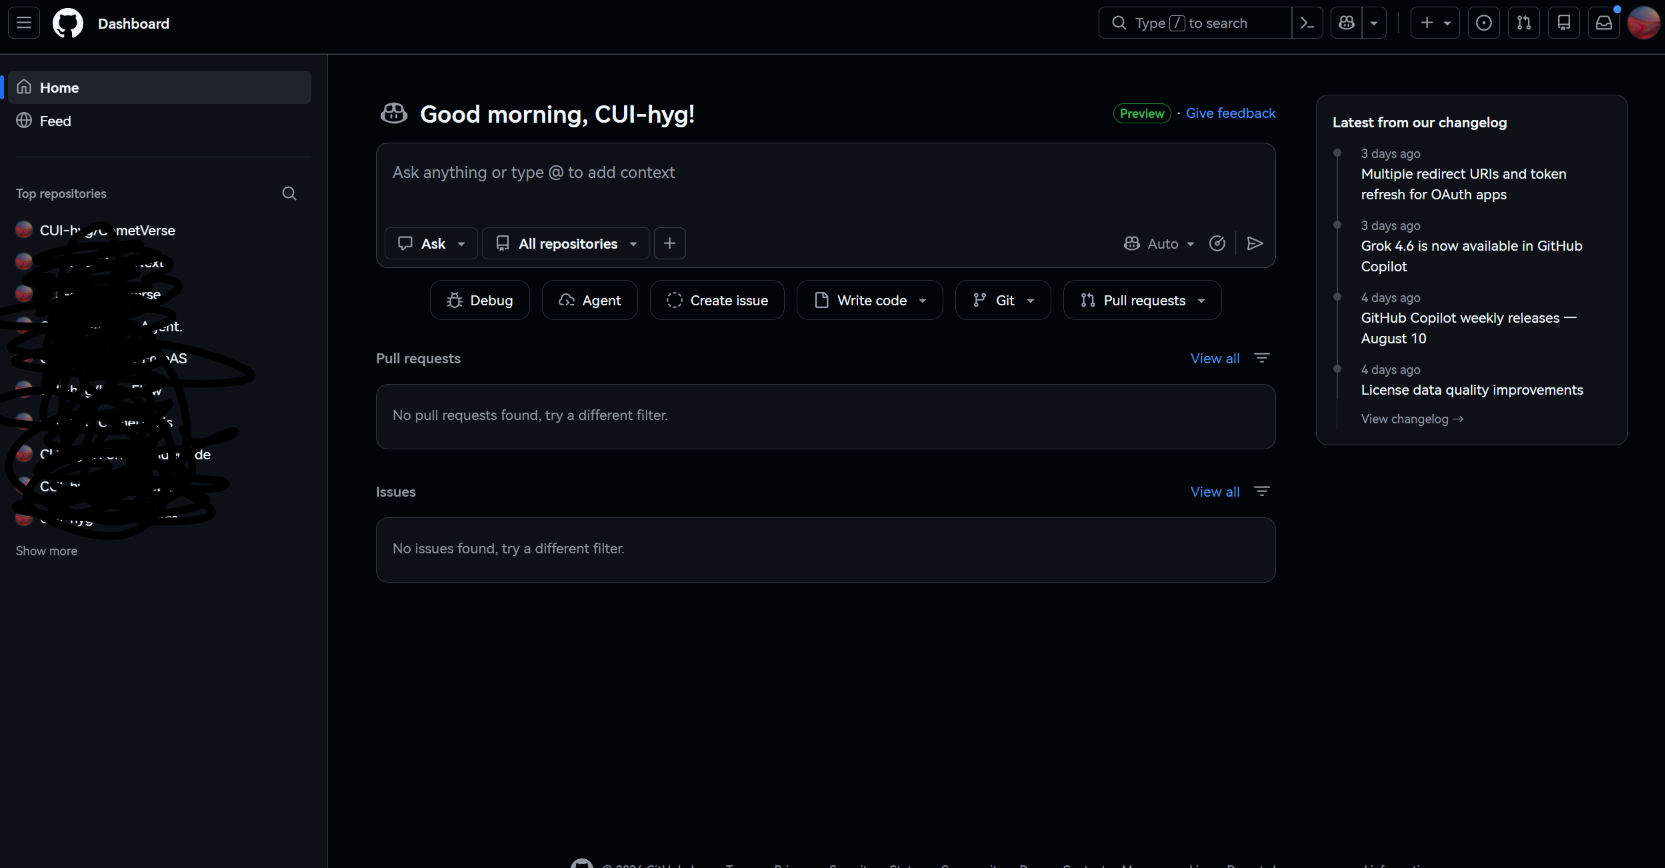Screen dimensions: 1665x868
Task: Click the Agent button
Action: [590, 300]
